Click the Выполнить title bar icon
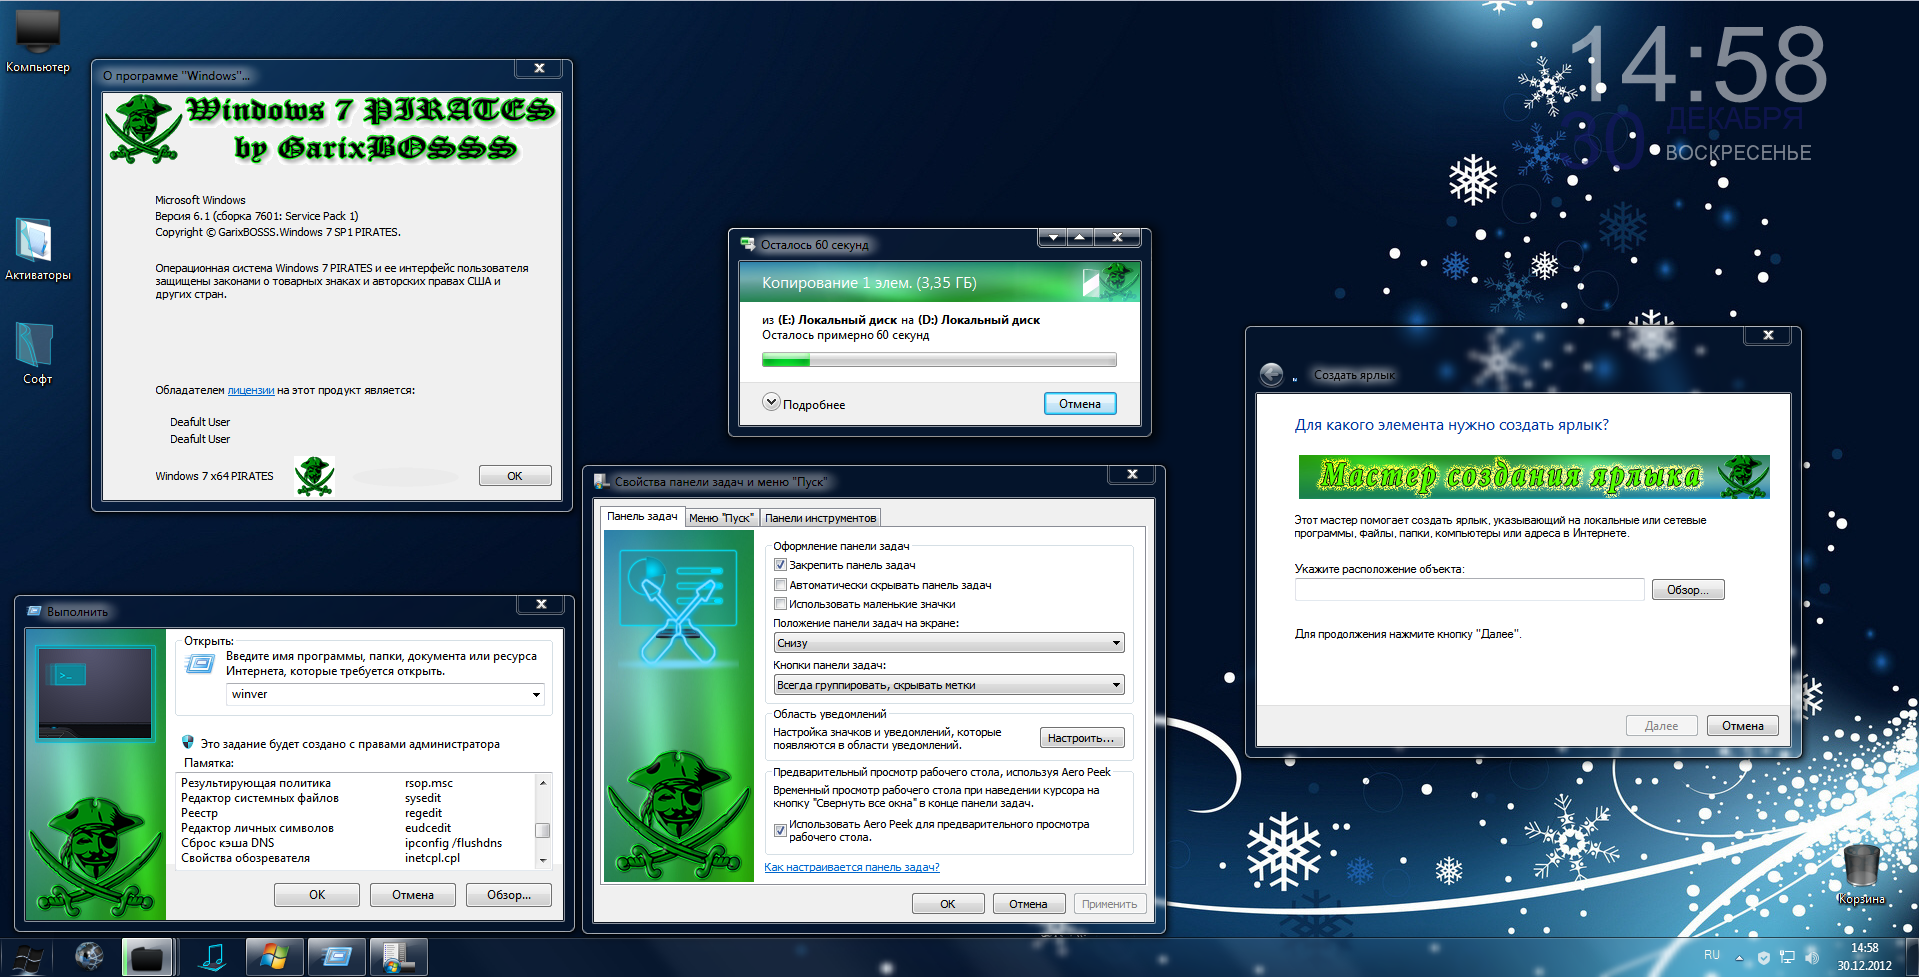 34,611
